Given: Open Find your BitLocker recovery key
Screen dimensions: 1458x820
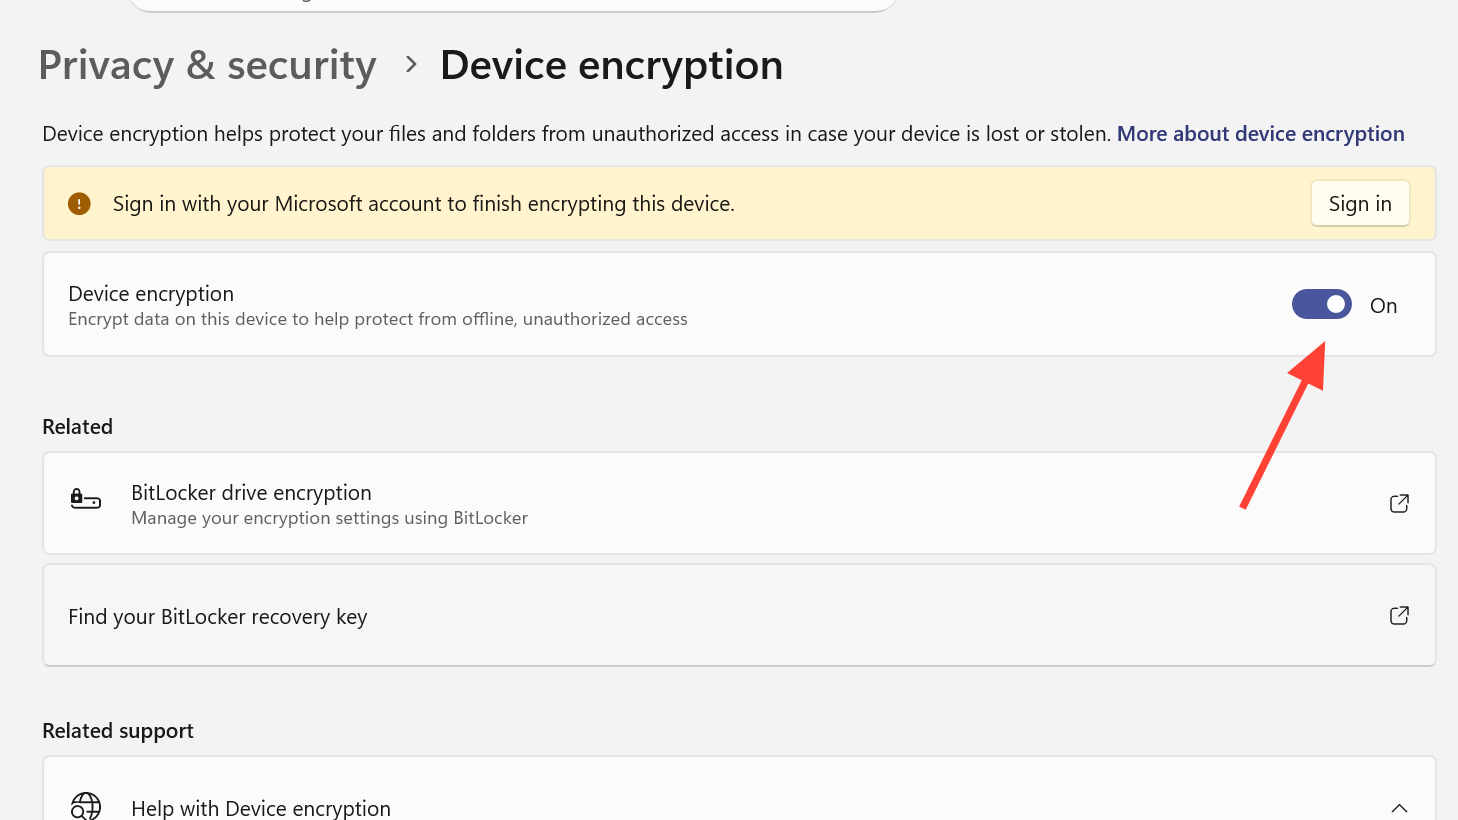Looking at the screenshot, I should [x=218, y=617].
